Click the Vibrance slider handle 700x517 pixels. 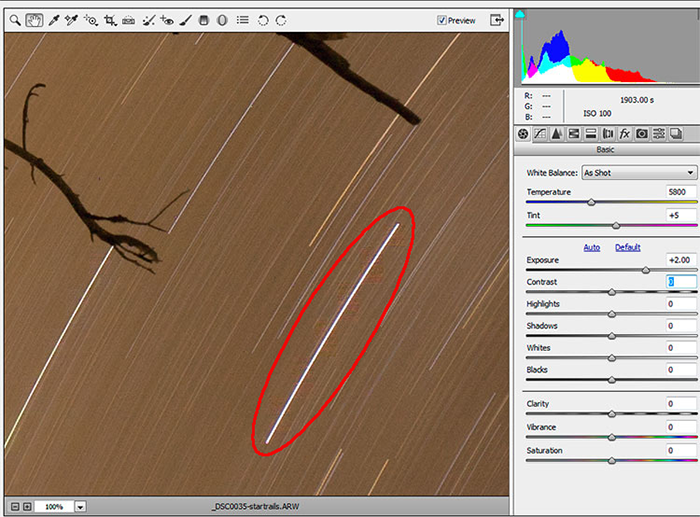(x=612, y=437)
